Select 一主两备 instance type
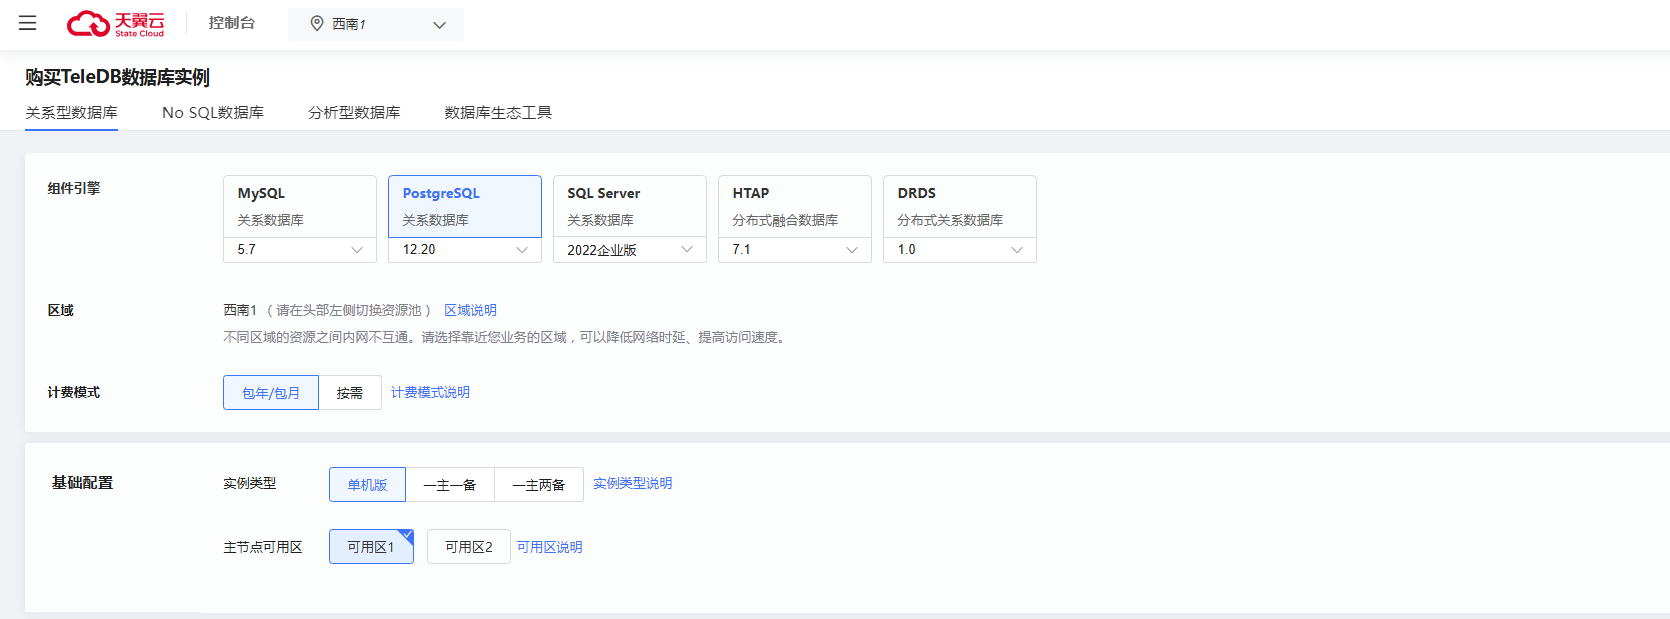This screenshot has width=1670, height=619. click(539, 485)
